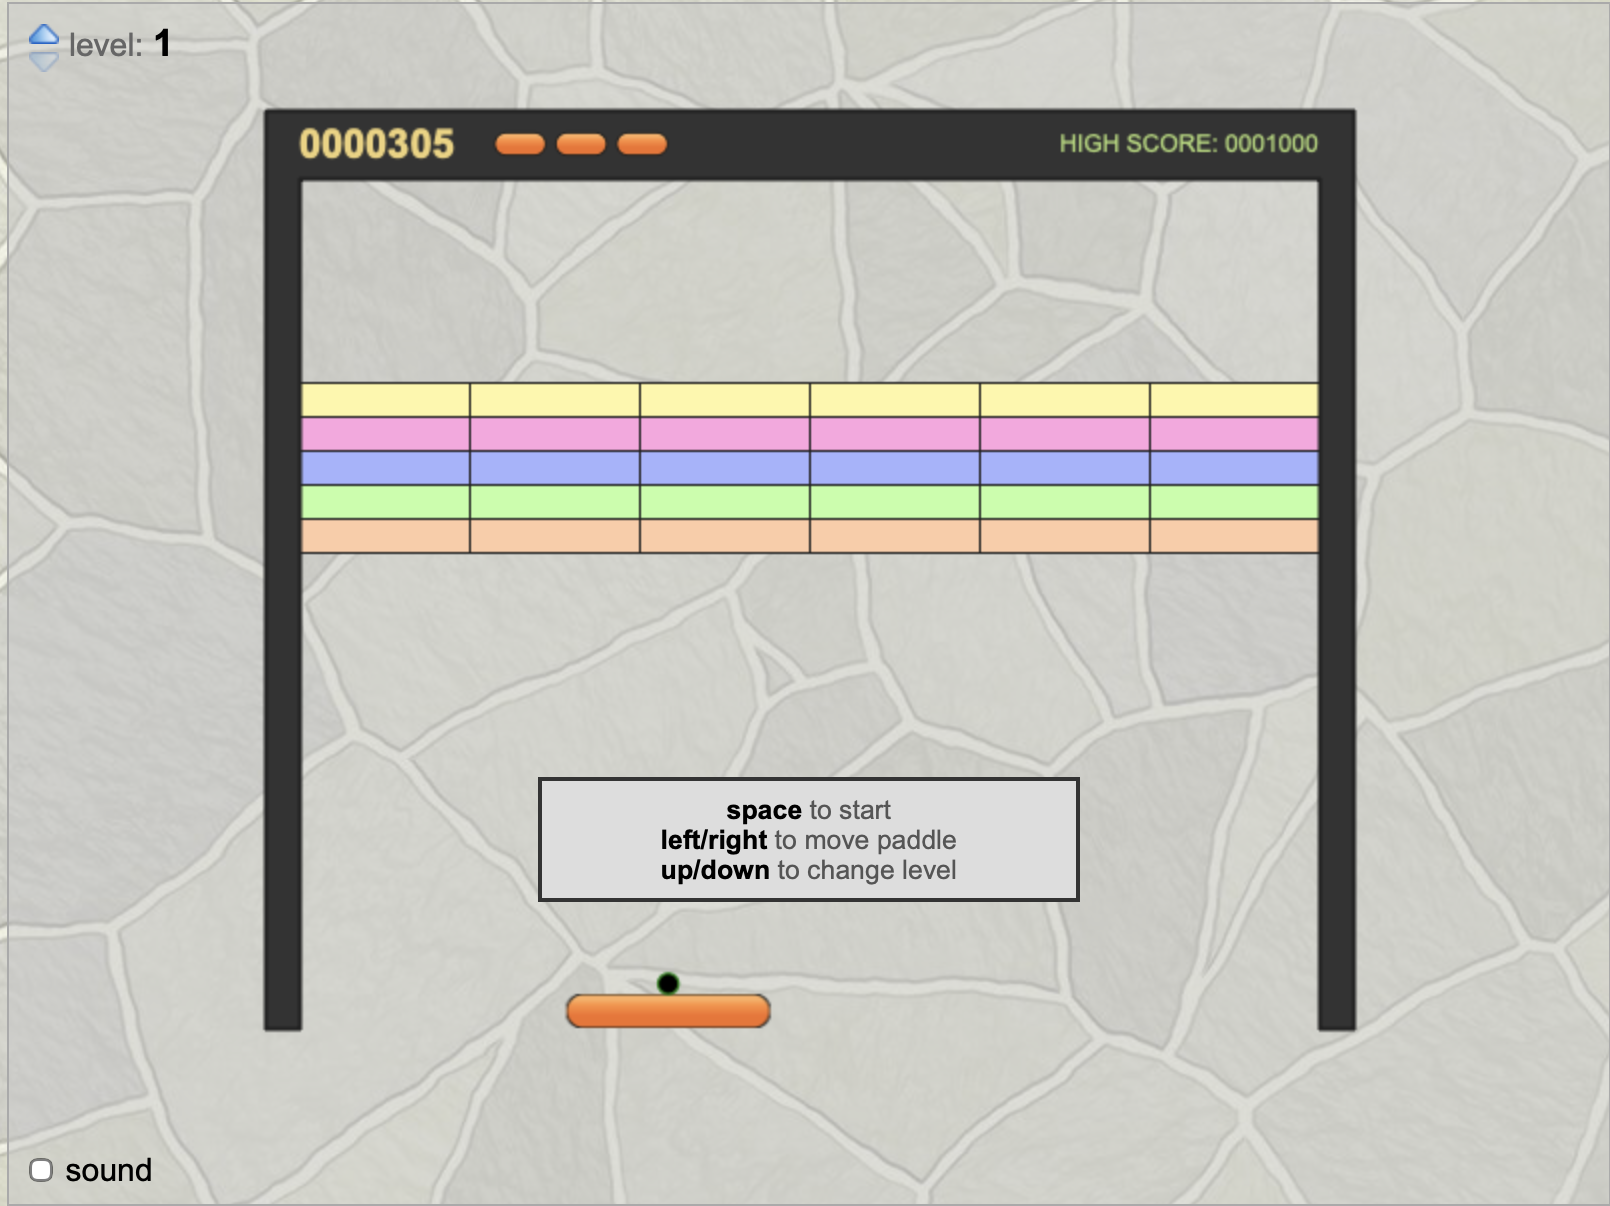Screen dimensions: 1610x1206
Task: Click the 0000305 score display
Action: click(x=377, y=144)
